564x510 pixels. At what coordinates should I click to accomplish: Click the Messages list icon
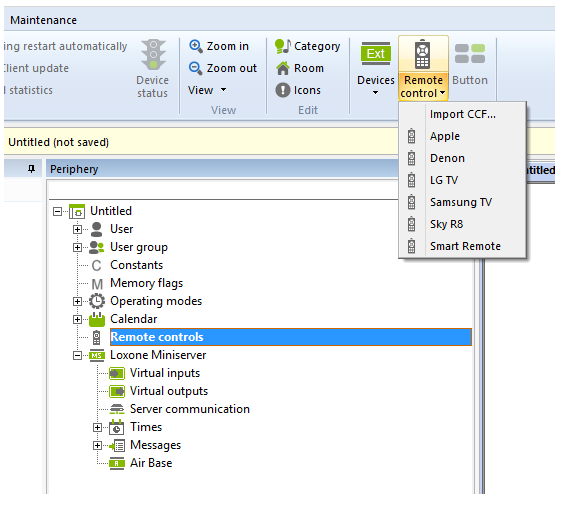[117, 446]
